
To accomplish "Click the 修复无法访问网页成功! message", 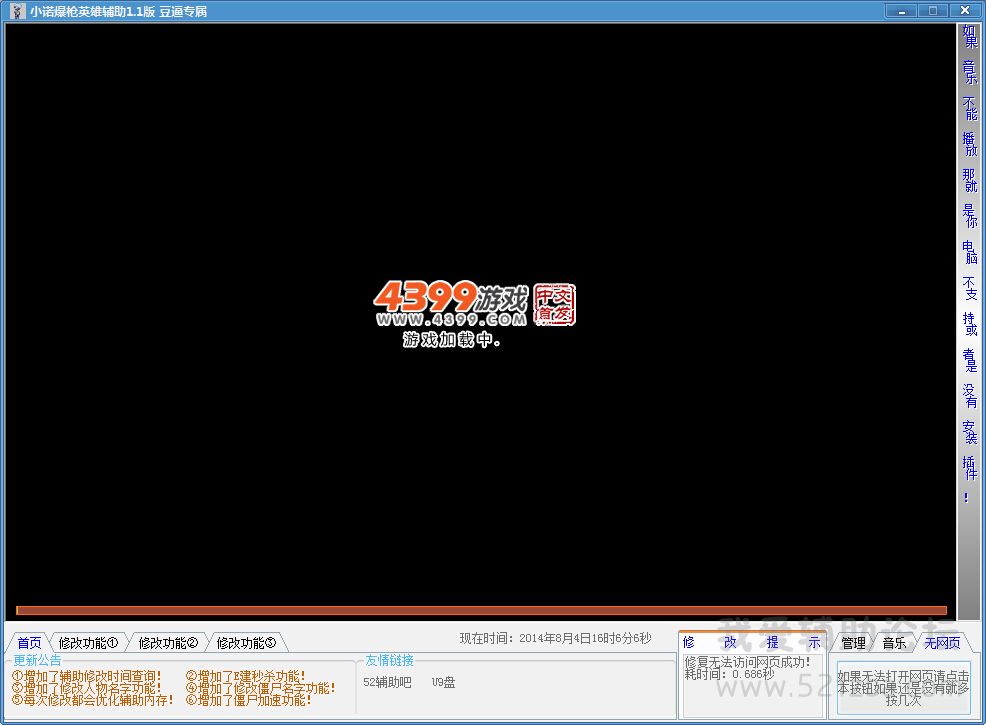I will [747, 662].
